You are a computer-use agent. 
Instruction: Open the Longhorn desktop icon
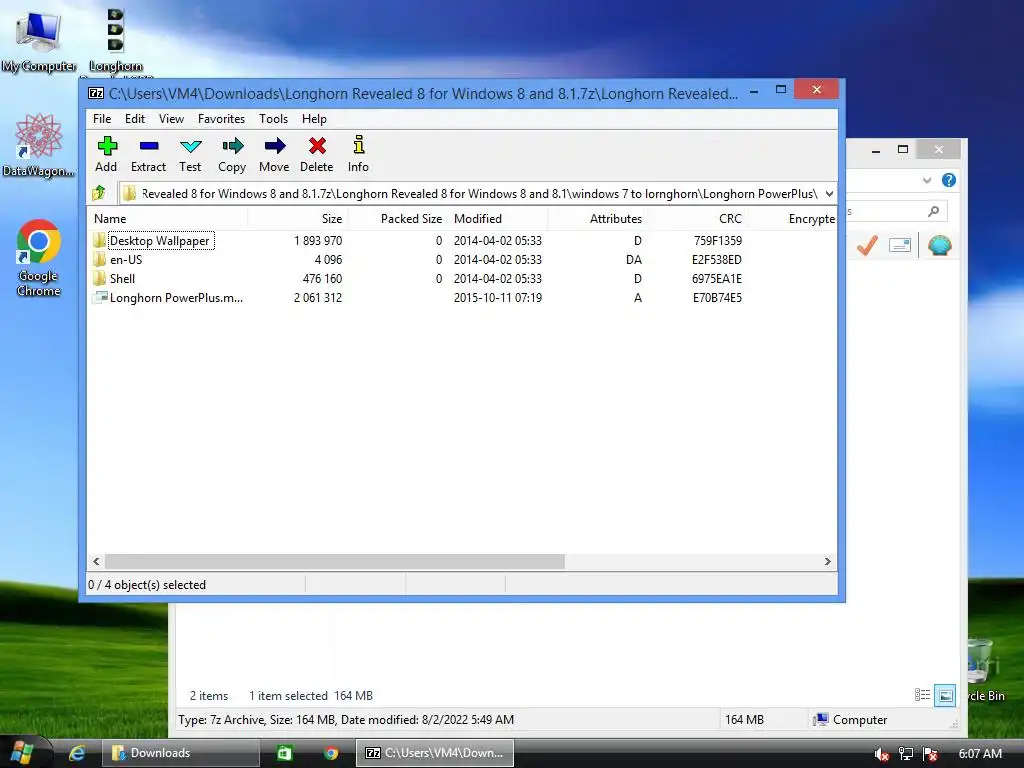coord(116,41)
